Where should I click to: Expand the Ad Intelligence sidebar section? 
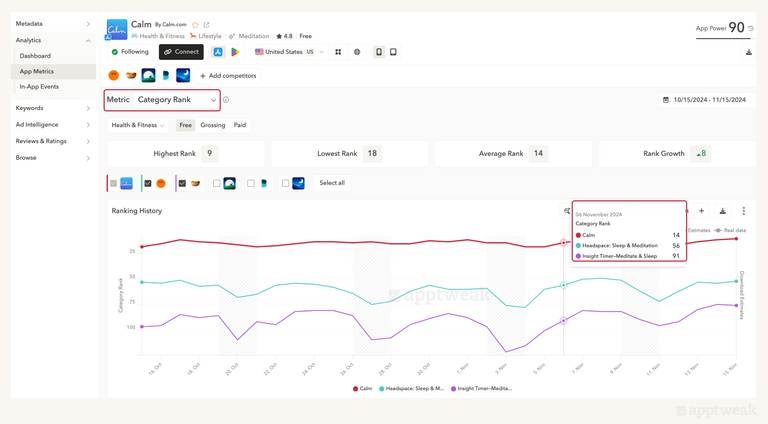53,125
